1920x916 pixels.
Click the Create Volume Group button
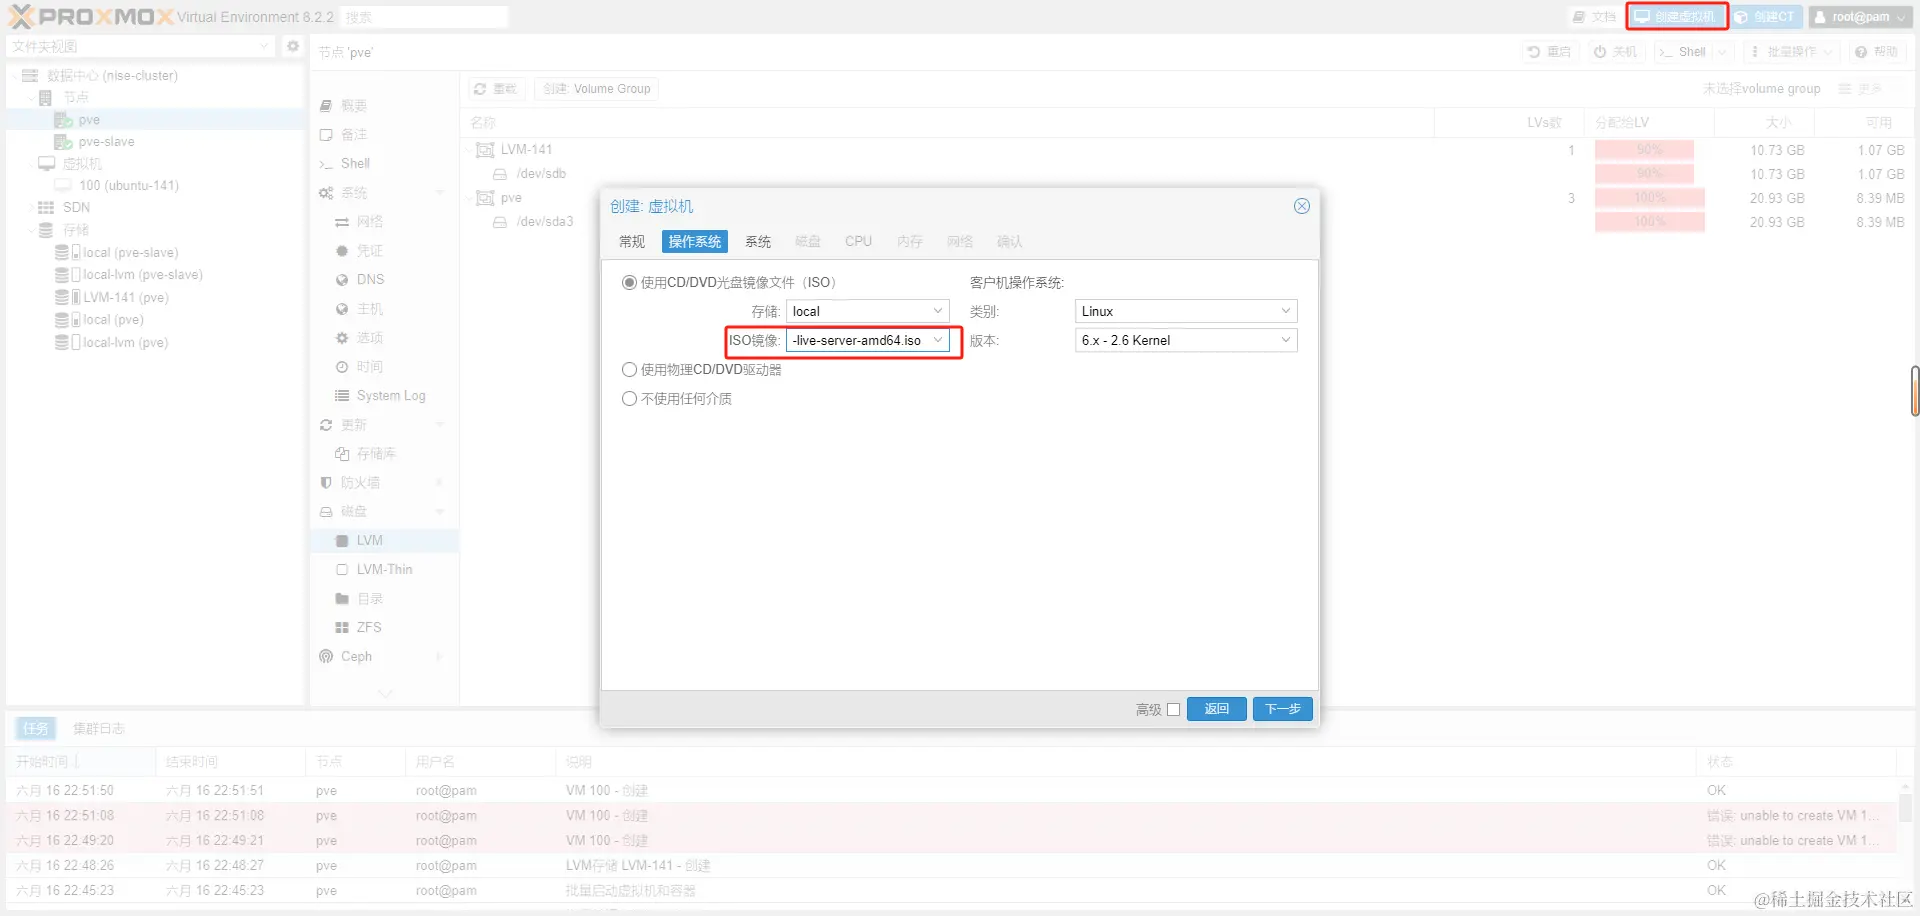point(597,89)
